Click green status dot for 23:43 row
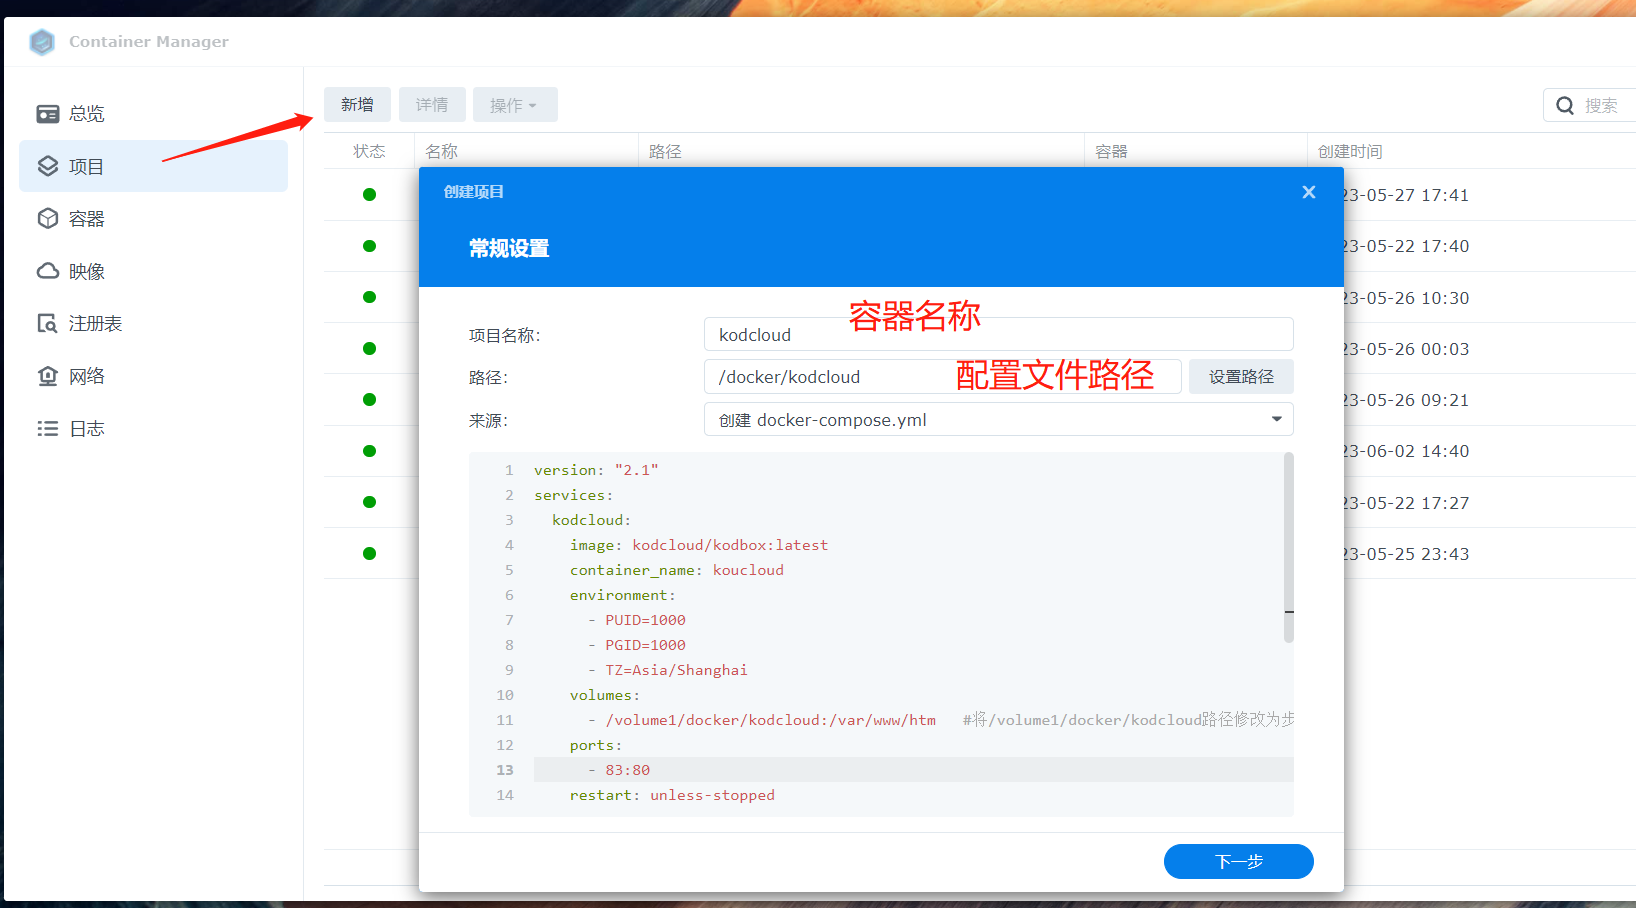Screen dimensions: 1636x908 coord(369,553)
